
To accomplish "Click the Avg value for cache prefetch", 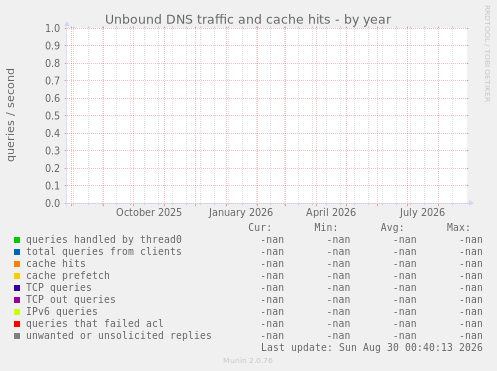I will click(x=405, y=276).
